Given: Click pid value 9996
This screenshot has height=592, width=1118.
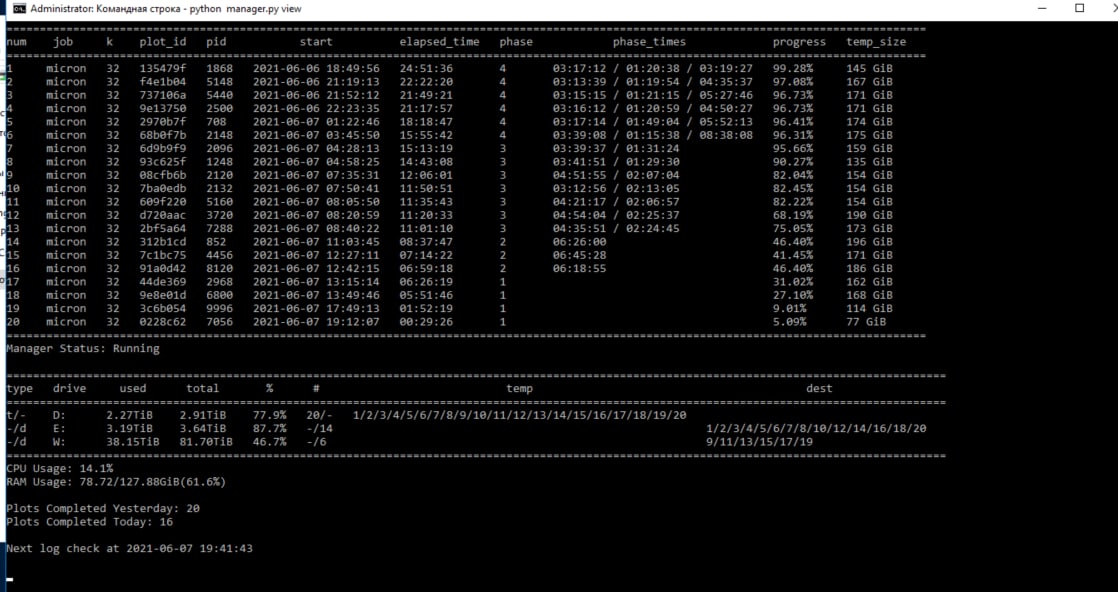Looking at the screenshot, I should (220, 308).
